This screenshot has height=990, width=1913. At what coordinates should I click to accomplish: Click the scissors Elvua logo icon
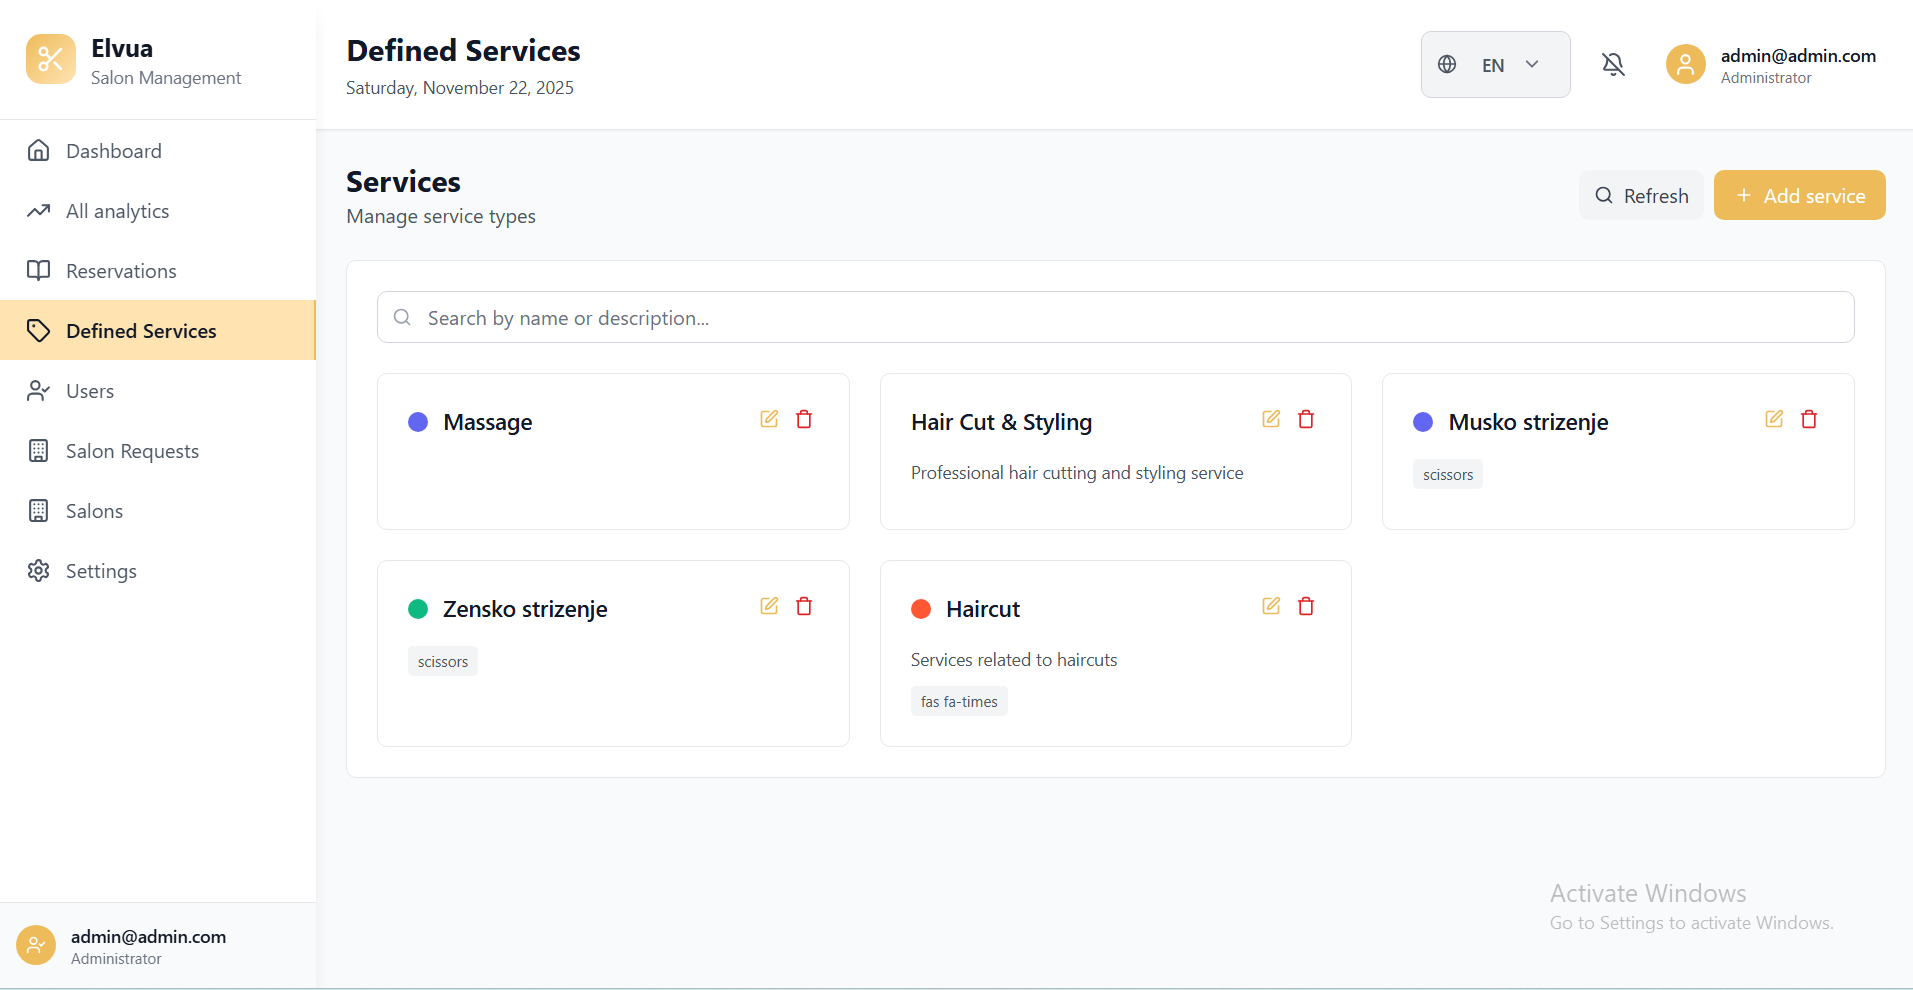(x=50, y=59)
